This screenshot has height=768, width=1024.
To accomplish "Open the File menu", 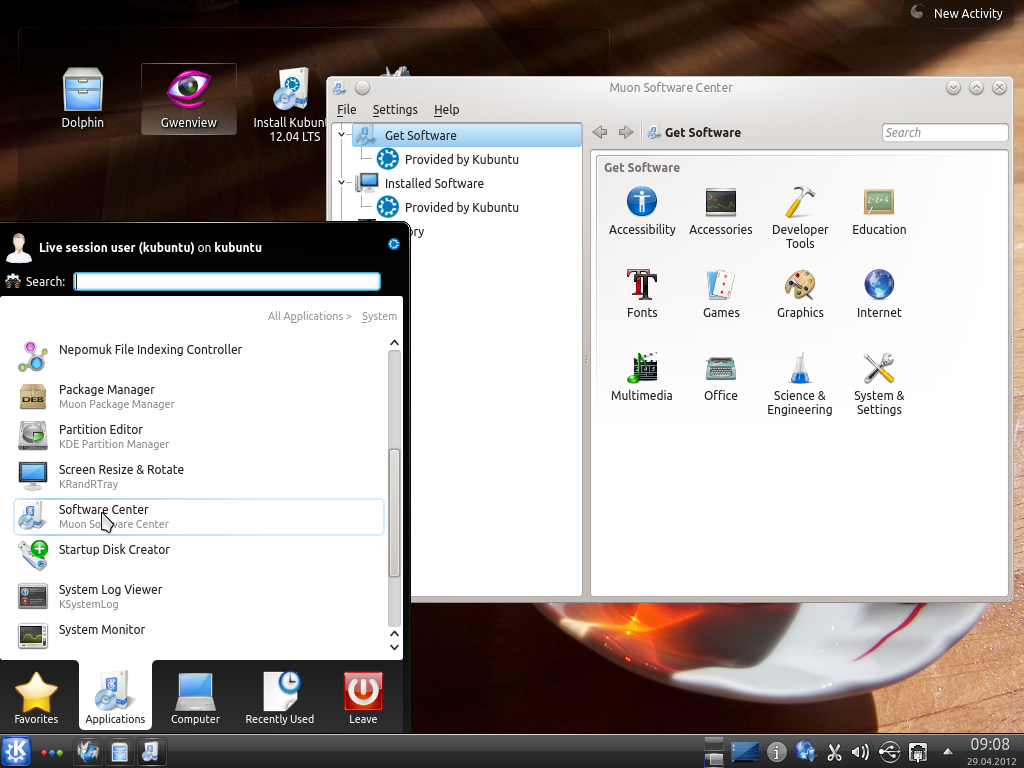I will [346, 110].
